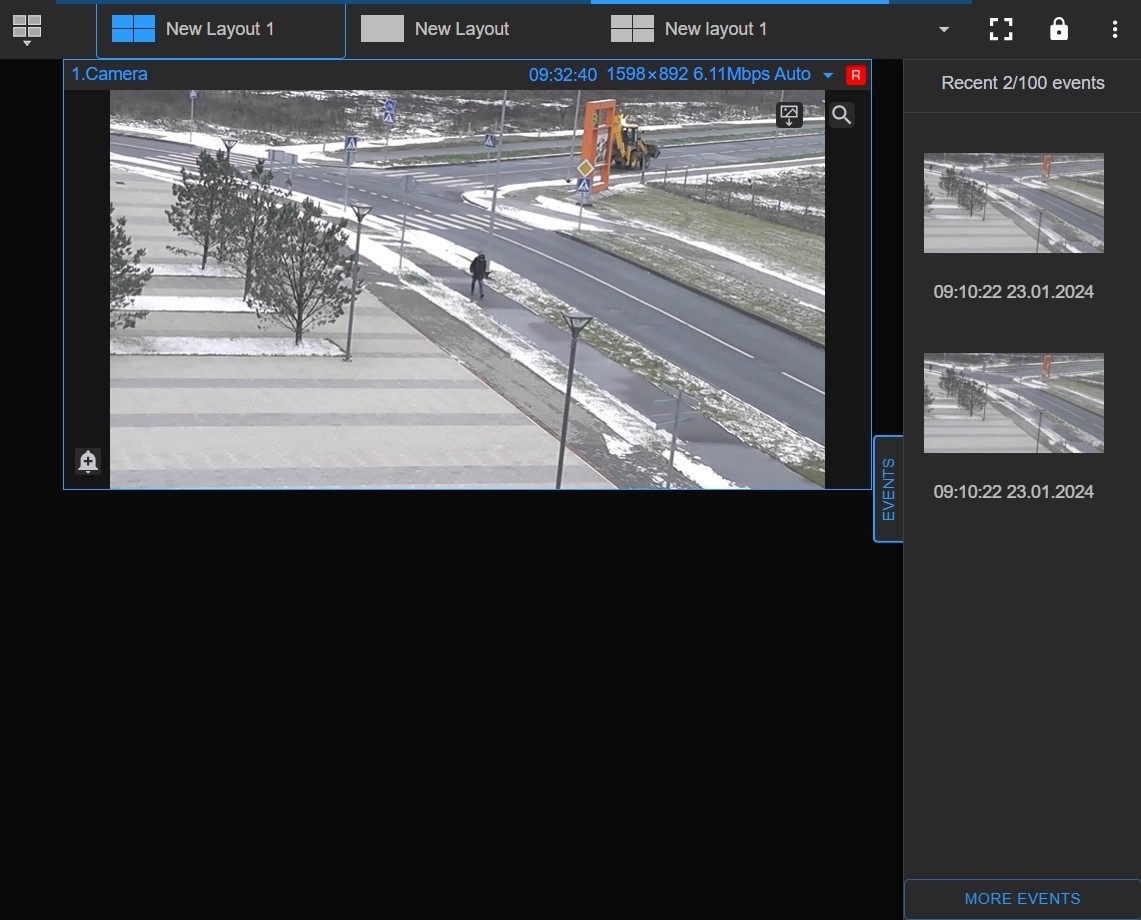Select the New Layout 1 tab label

tap(220, 29)
